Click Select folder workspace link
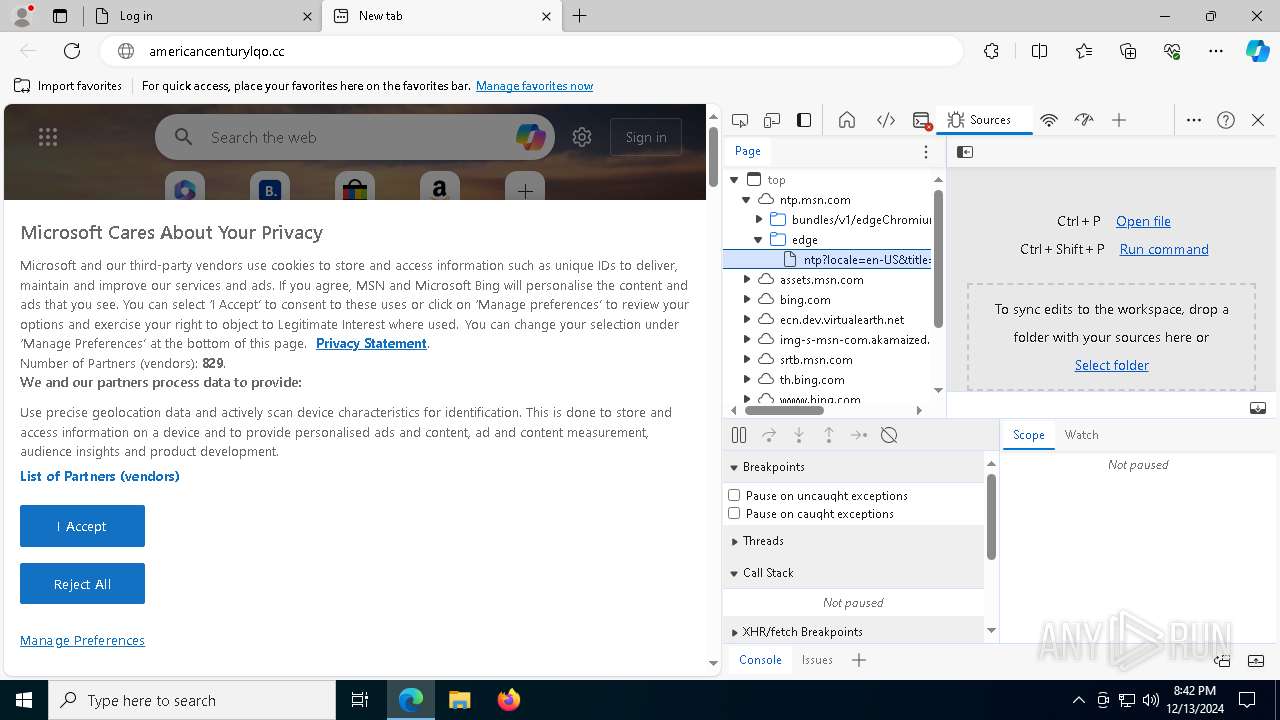 [1111, 365]
